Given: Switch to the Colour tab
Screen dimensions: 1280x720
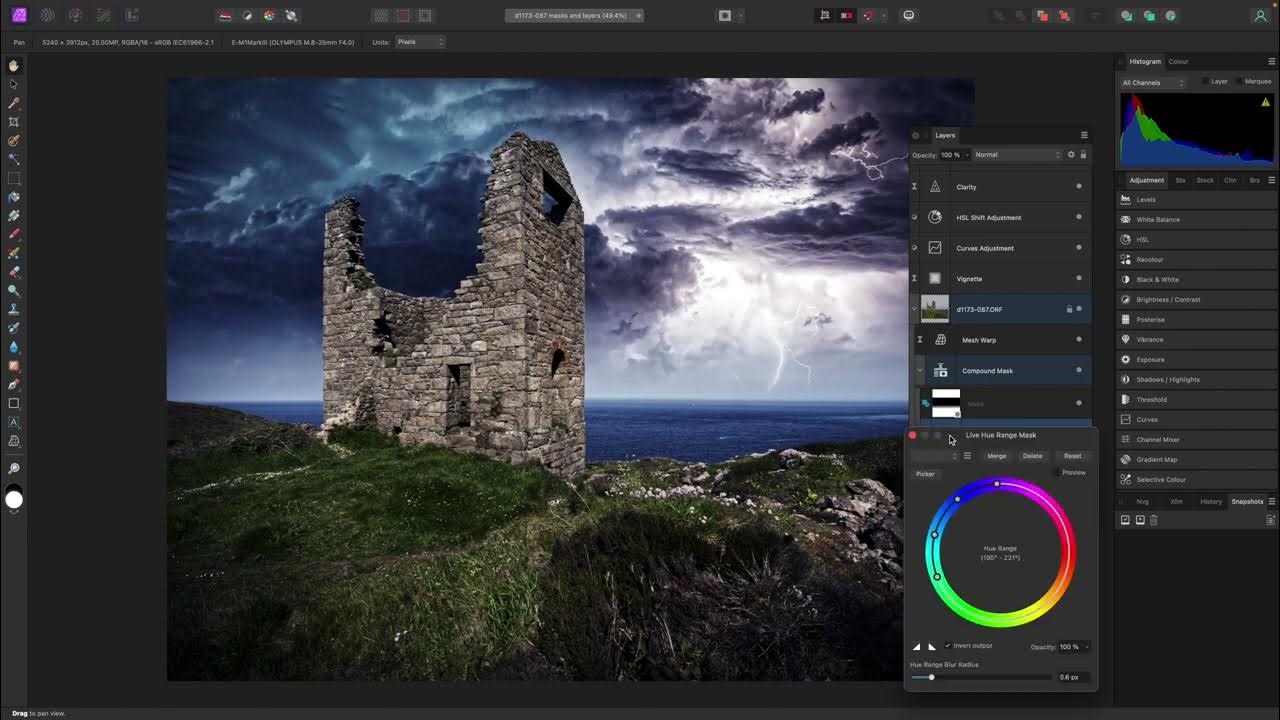Looking at the screenshot, I should point(1178,61).
